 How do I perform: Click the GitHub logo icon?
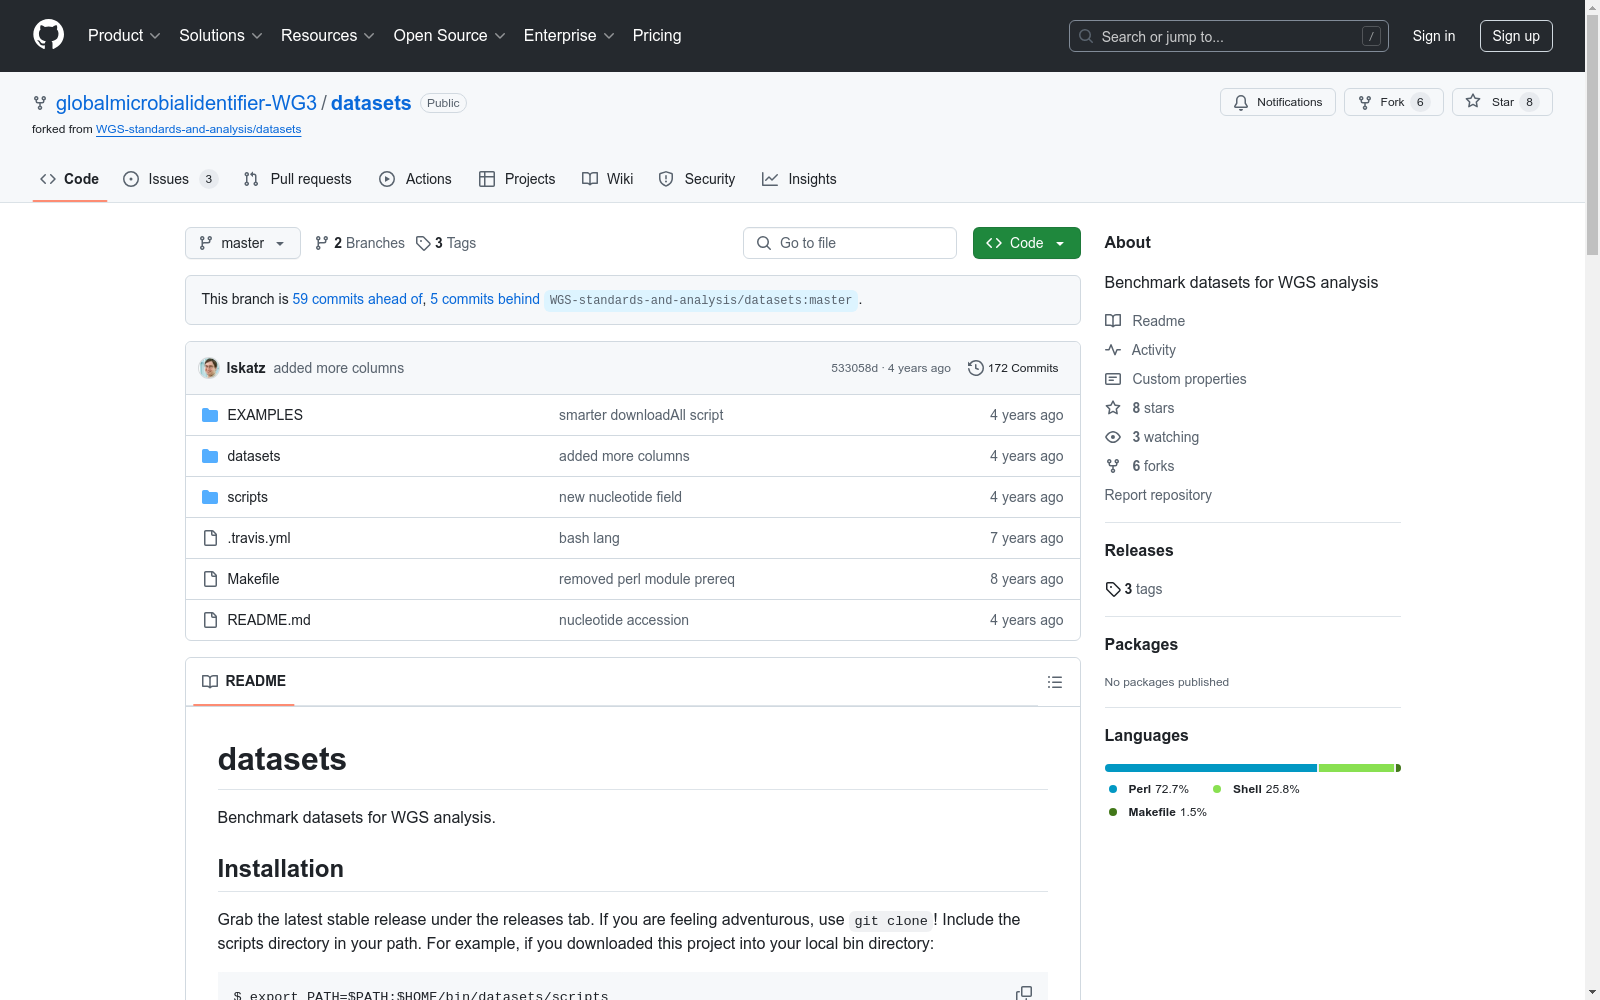(48, 35)
